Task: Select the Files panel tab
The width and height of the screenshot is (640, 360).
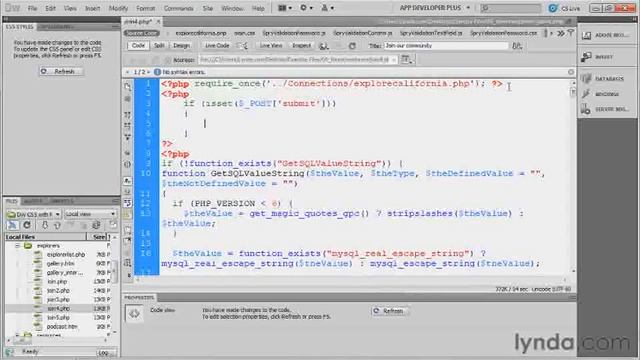Action: click(x=11, y=201)
